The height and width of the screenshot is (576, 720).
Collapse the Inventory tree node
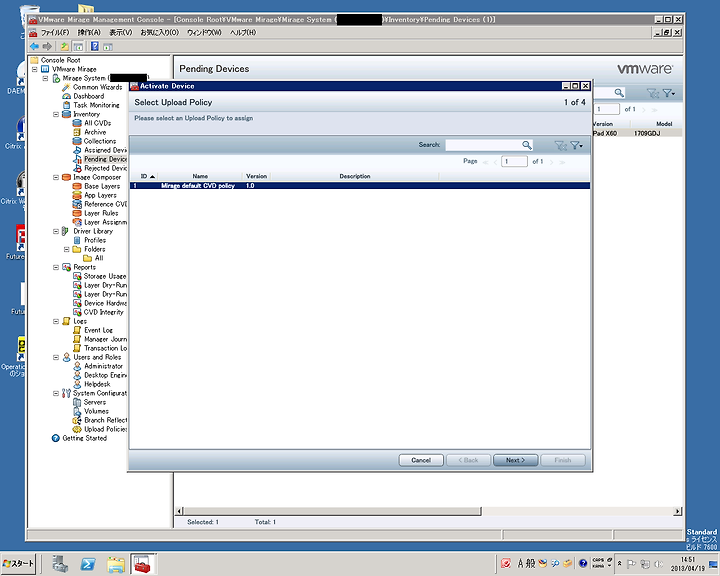pos(56,114)
